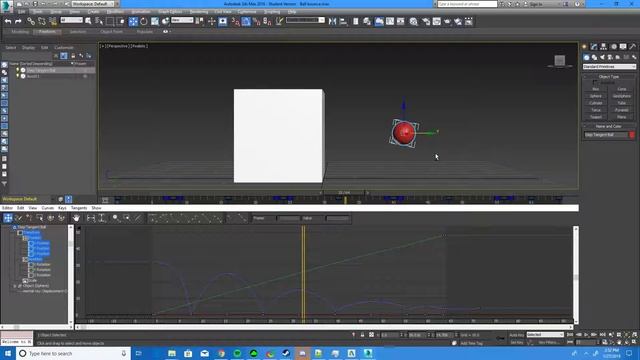Select the Shapes create category icon
This screenshot has width=640, height=360.
(594, 57)
